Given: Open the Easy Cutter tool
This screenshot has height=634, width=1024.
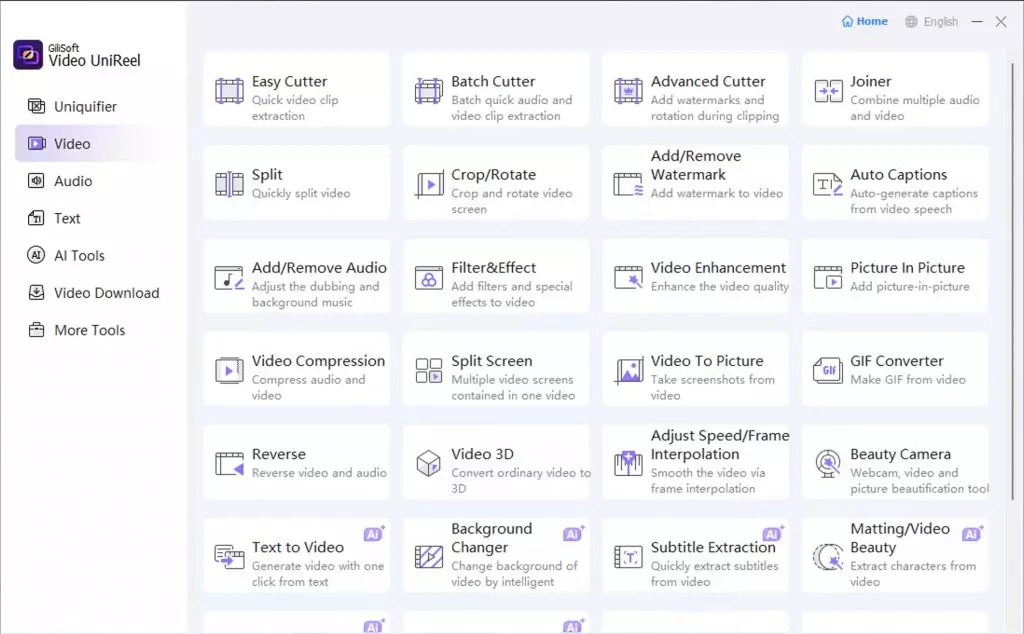Looking at the screenshot, I should click(296, 89).
